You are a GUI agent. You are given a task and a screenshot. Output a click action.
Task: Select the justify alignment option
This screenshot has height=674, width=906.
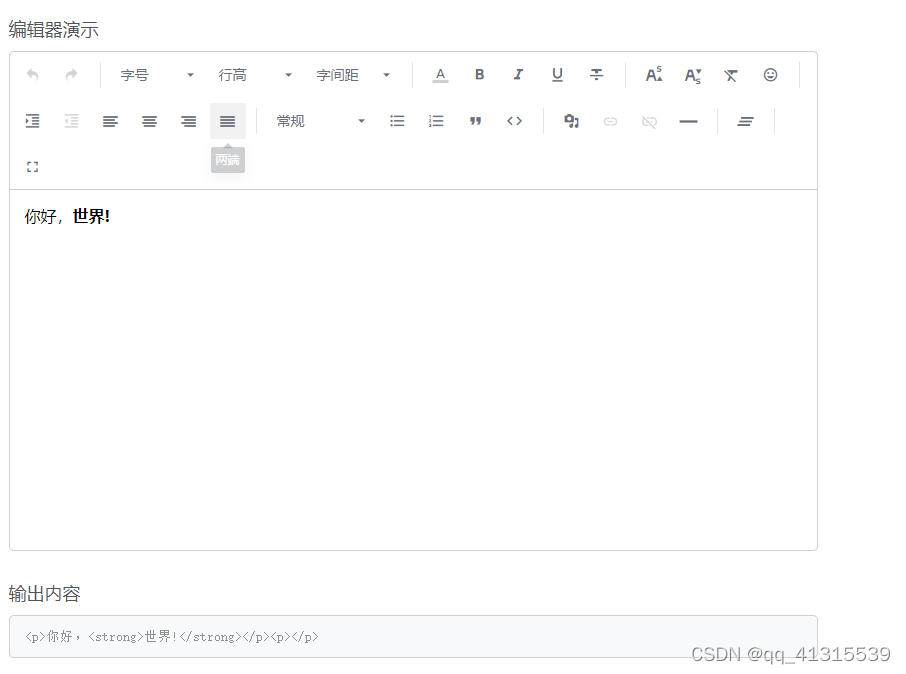227,120
